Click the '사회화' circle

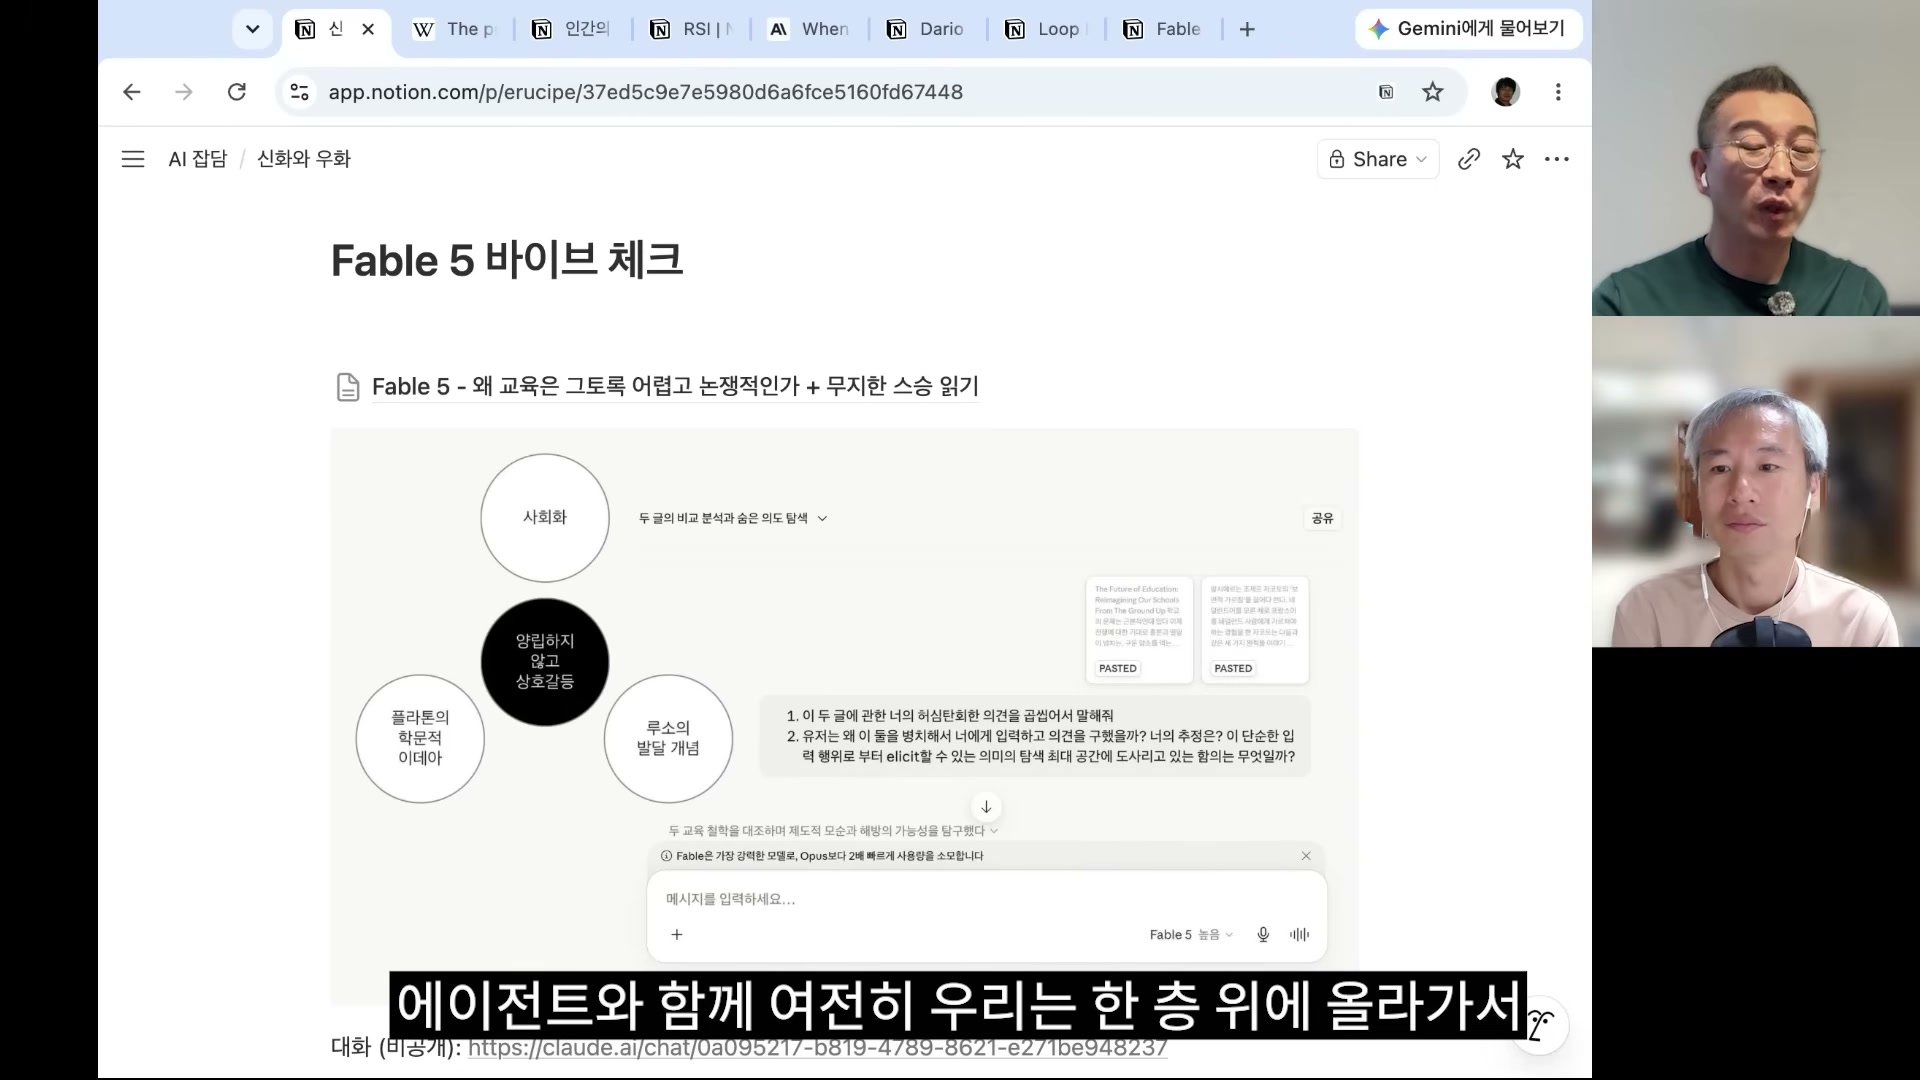[x=545, y=517]
